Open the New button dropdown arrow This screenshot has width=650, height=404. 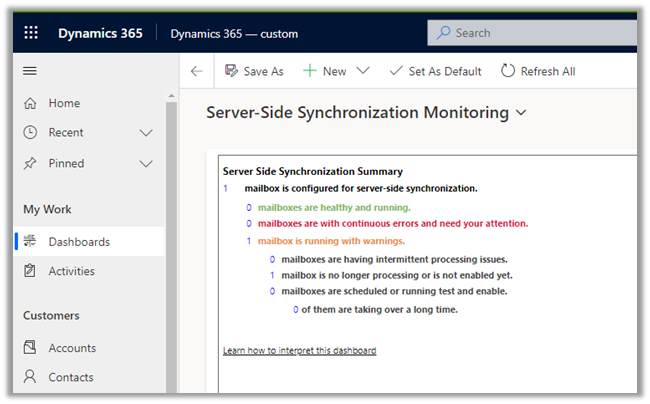tap(362, 71)
